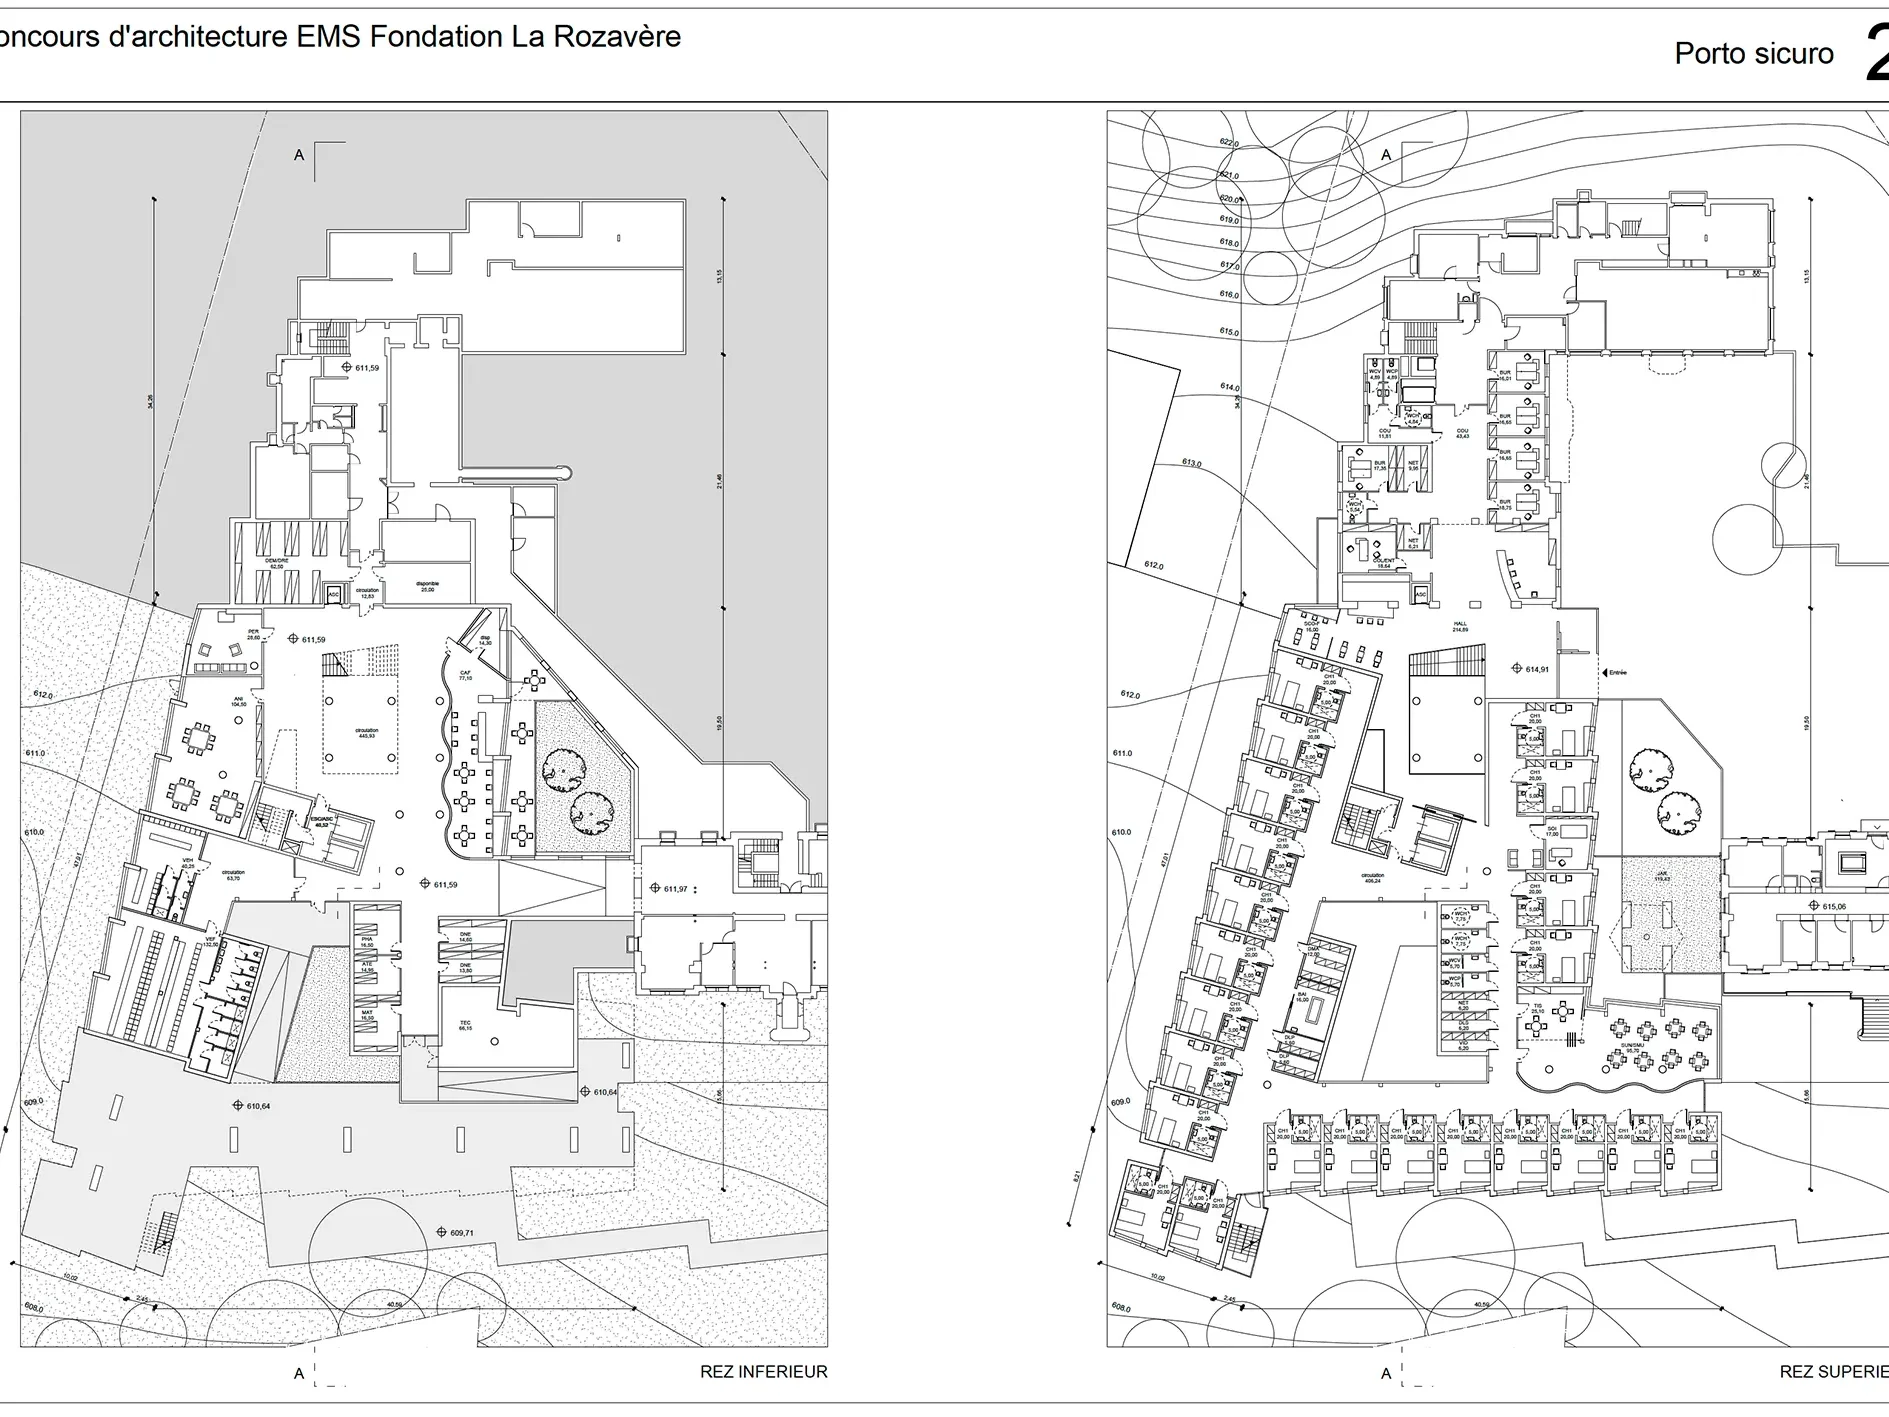The height and width of the screenshot is (1417, 1889).
Task: Select the CAF 77,10 cafeteria label
Action: [x=465, y=675]
